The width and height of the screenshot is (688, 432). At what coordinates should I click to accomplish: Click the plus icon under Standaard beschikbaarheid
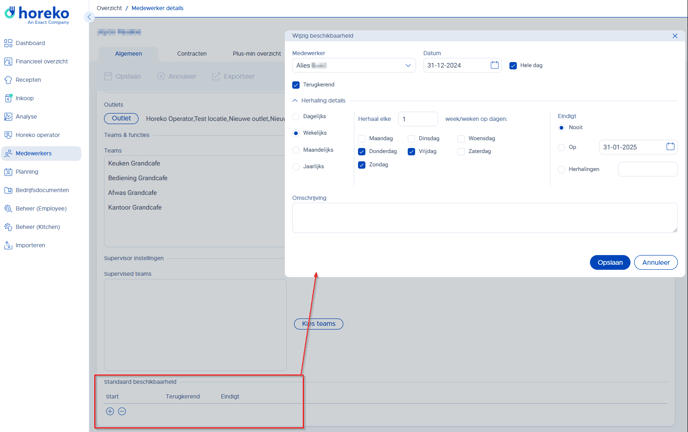tap(110, 411)
